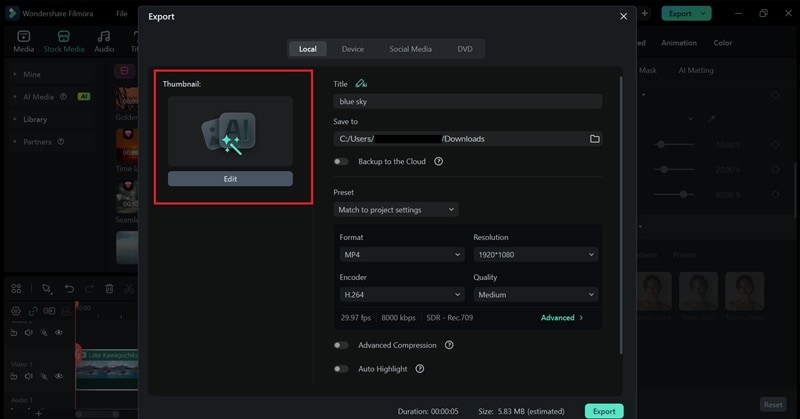Toggle lock icon on Video 1 track
This screenshot has height=419, width=800.
coord(14,376)
